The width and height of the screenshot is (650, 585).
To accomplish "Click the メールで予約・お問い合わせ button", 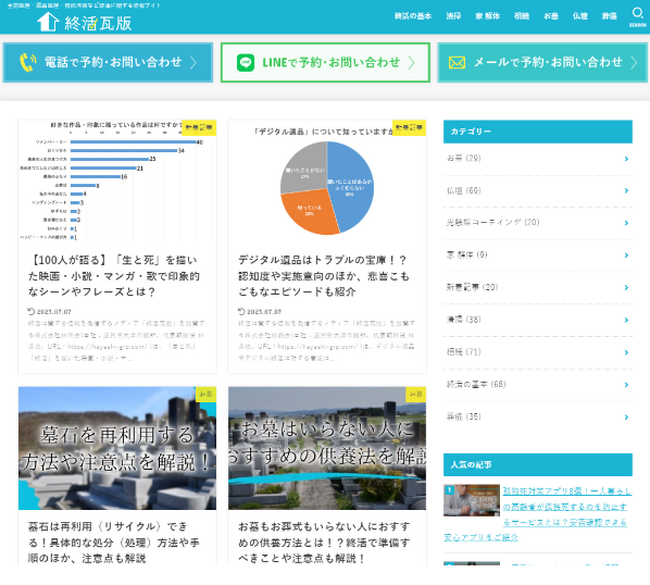I will click(x=543, y=63).
